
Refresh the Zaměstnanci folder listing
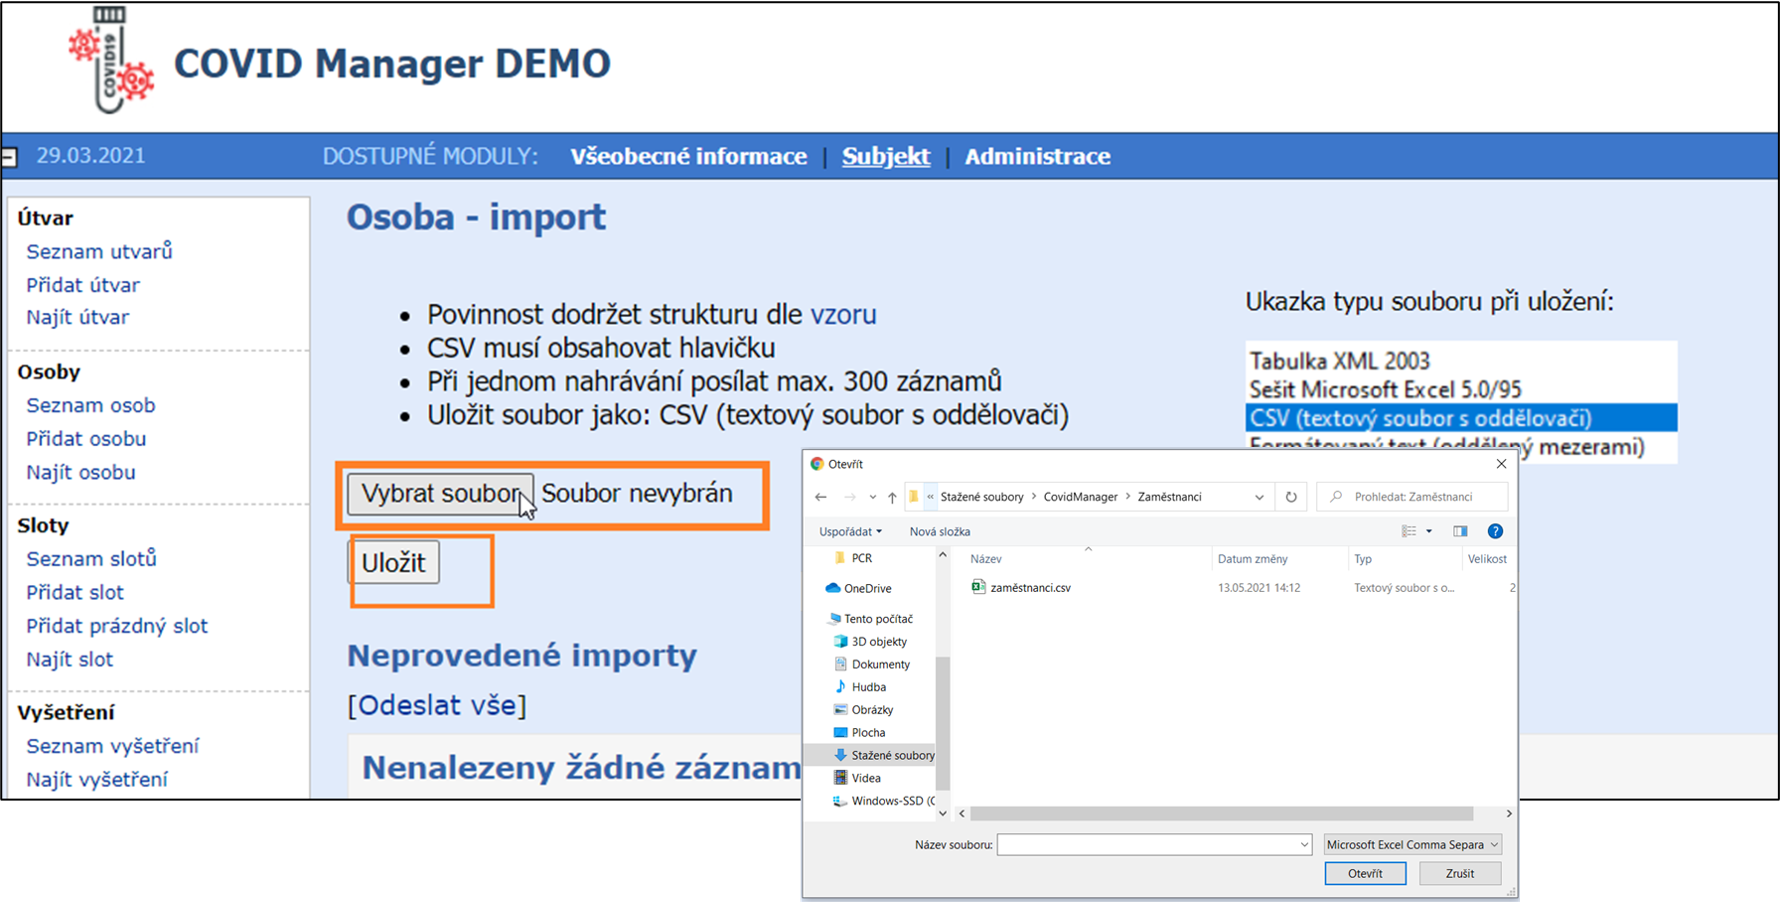coord(1291,497)
